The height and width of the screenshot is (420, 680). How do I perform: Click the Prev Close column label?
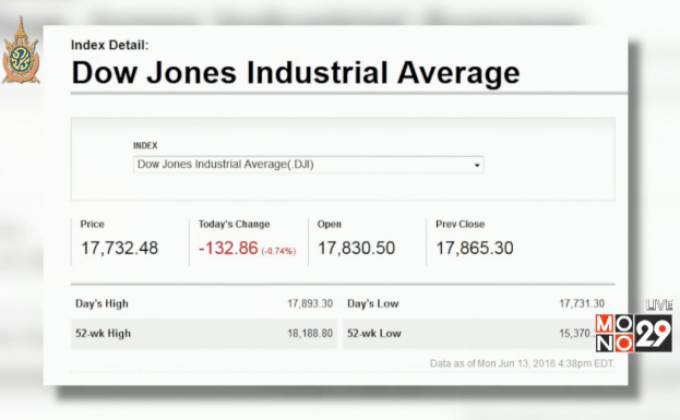pos(460,224)
